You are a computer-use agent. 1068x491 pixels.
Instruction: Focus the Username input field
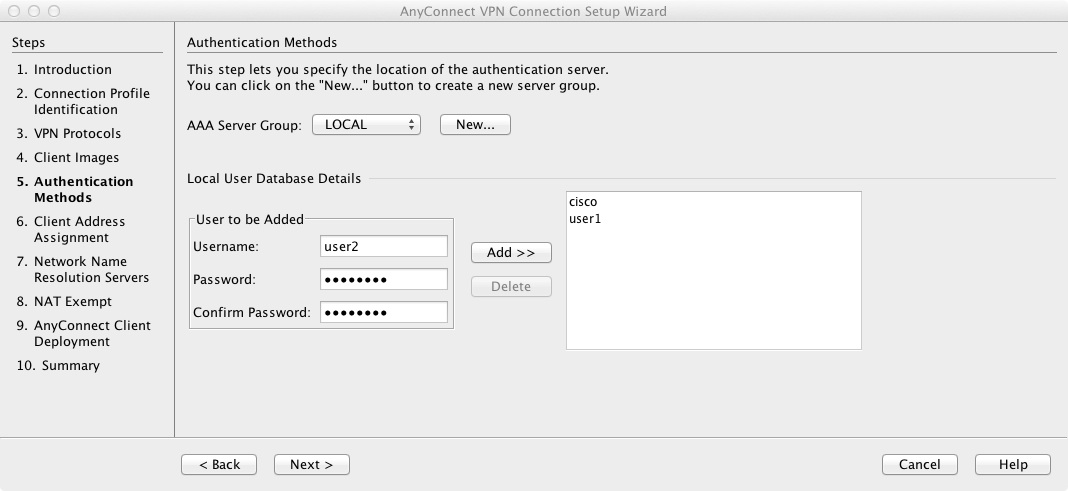click(383, 247)
